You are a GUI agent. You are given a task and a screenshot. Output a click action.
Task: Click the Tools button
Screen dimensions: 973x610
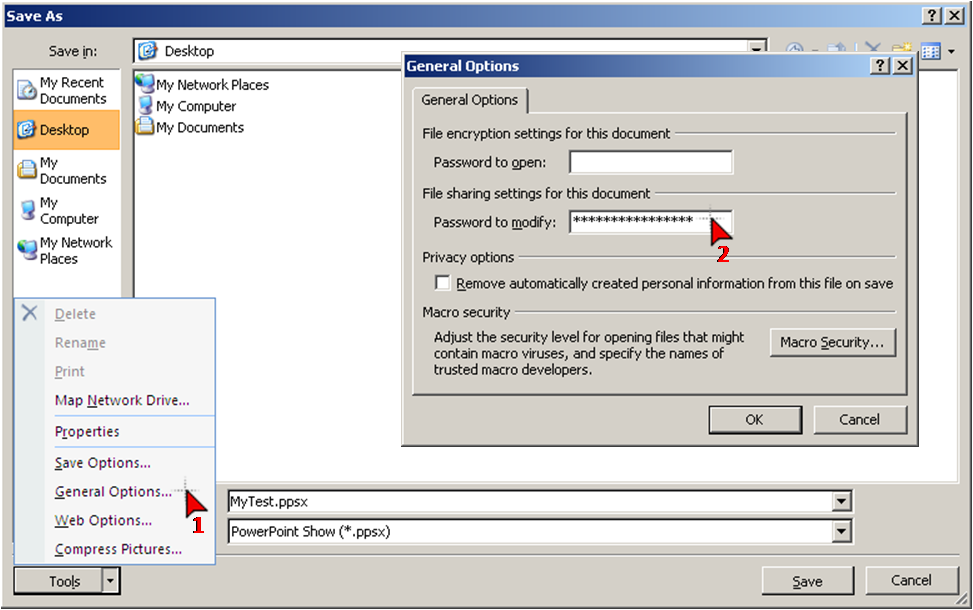[58, 581]
